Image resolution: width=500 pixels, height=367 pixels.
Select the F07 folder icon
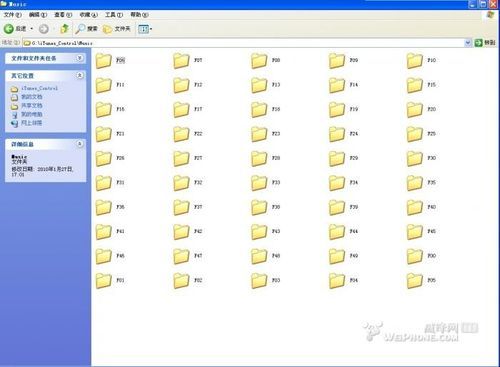(x=181, y=61)
